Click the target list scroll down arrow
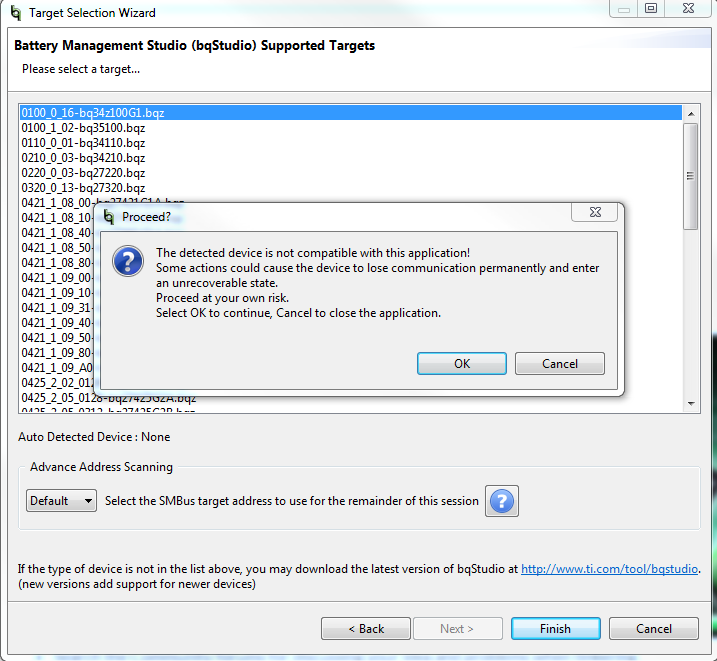717x661 pixels. (691, 404)
